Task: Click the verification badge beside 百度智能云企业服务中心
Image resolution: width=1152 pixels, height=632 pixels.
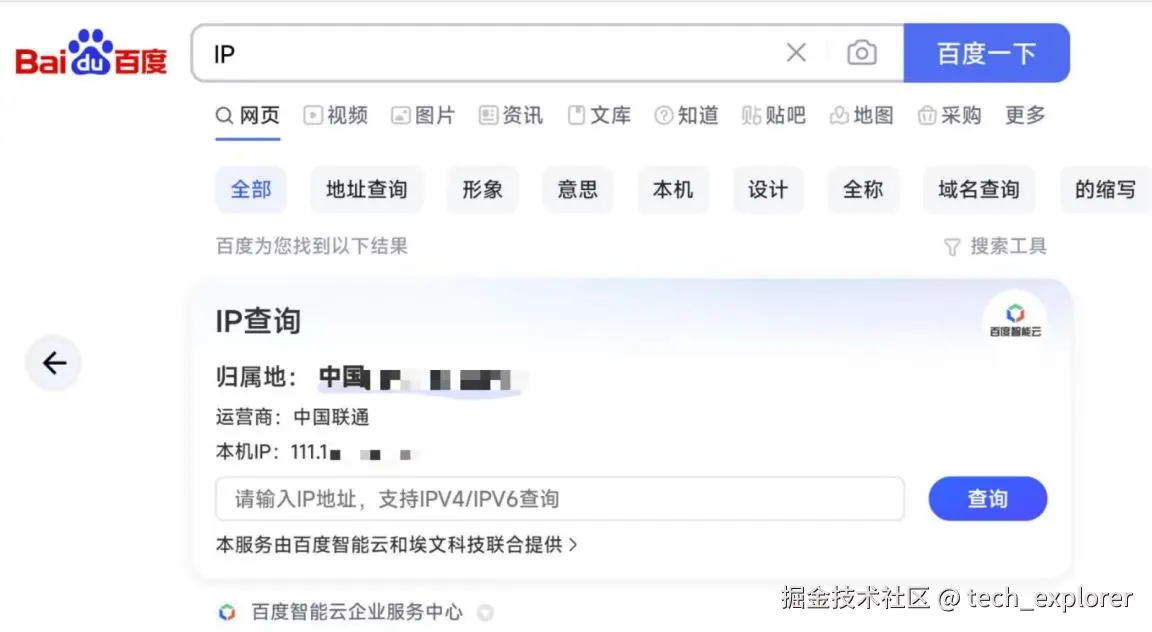Action: tap(485, 612)
